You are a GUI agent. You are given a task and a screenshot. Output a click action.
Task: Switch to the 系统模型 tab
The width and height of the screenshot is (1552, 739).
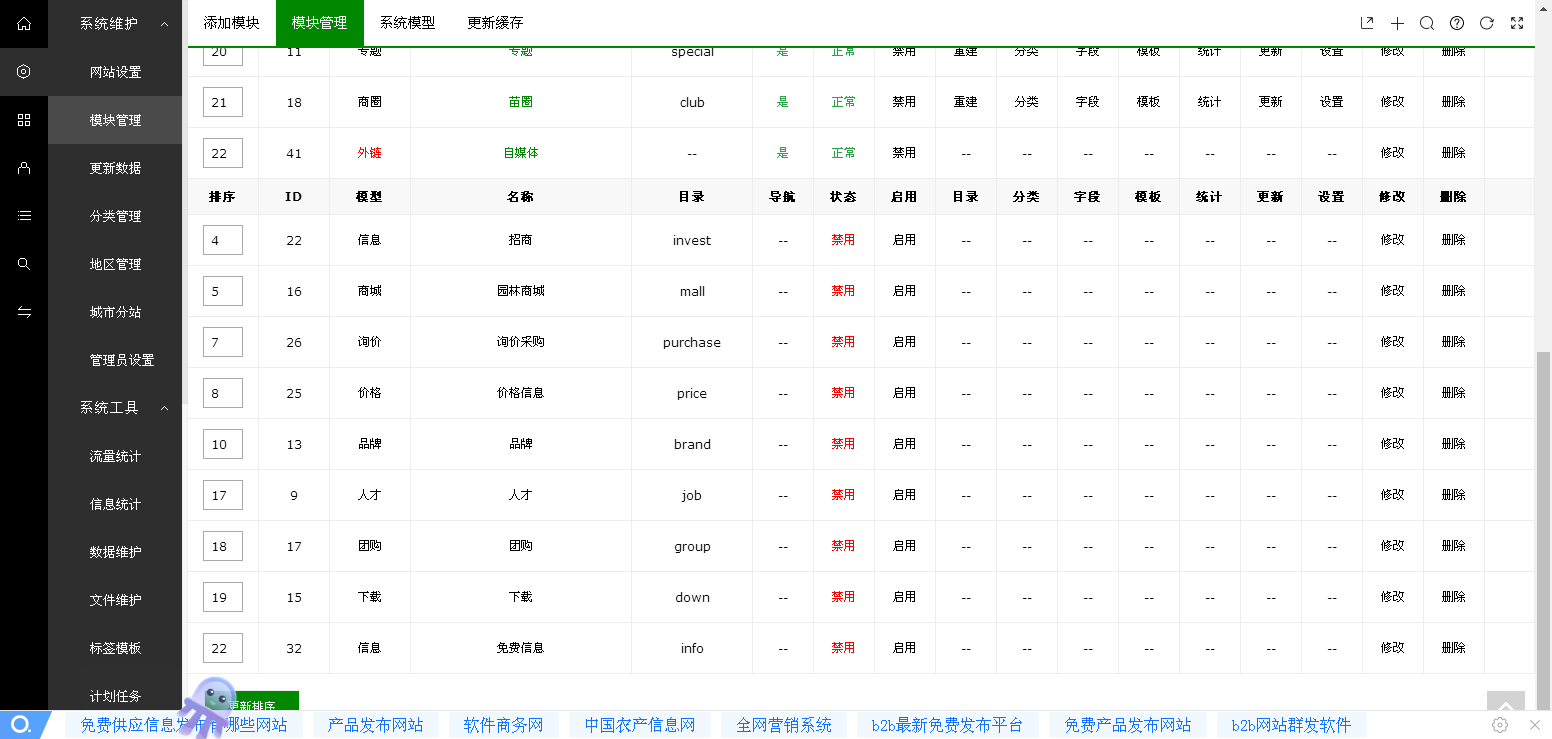407,23
